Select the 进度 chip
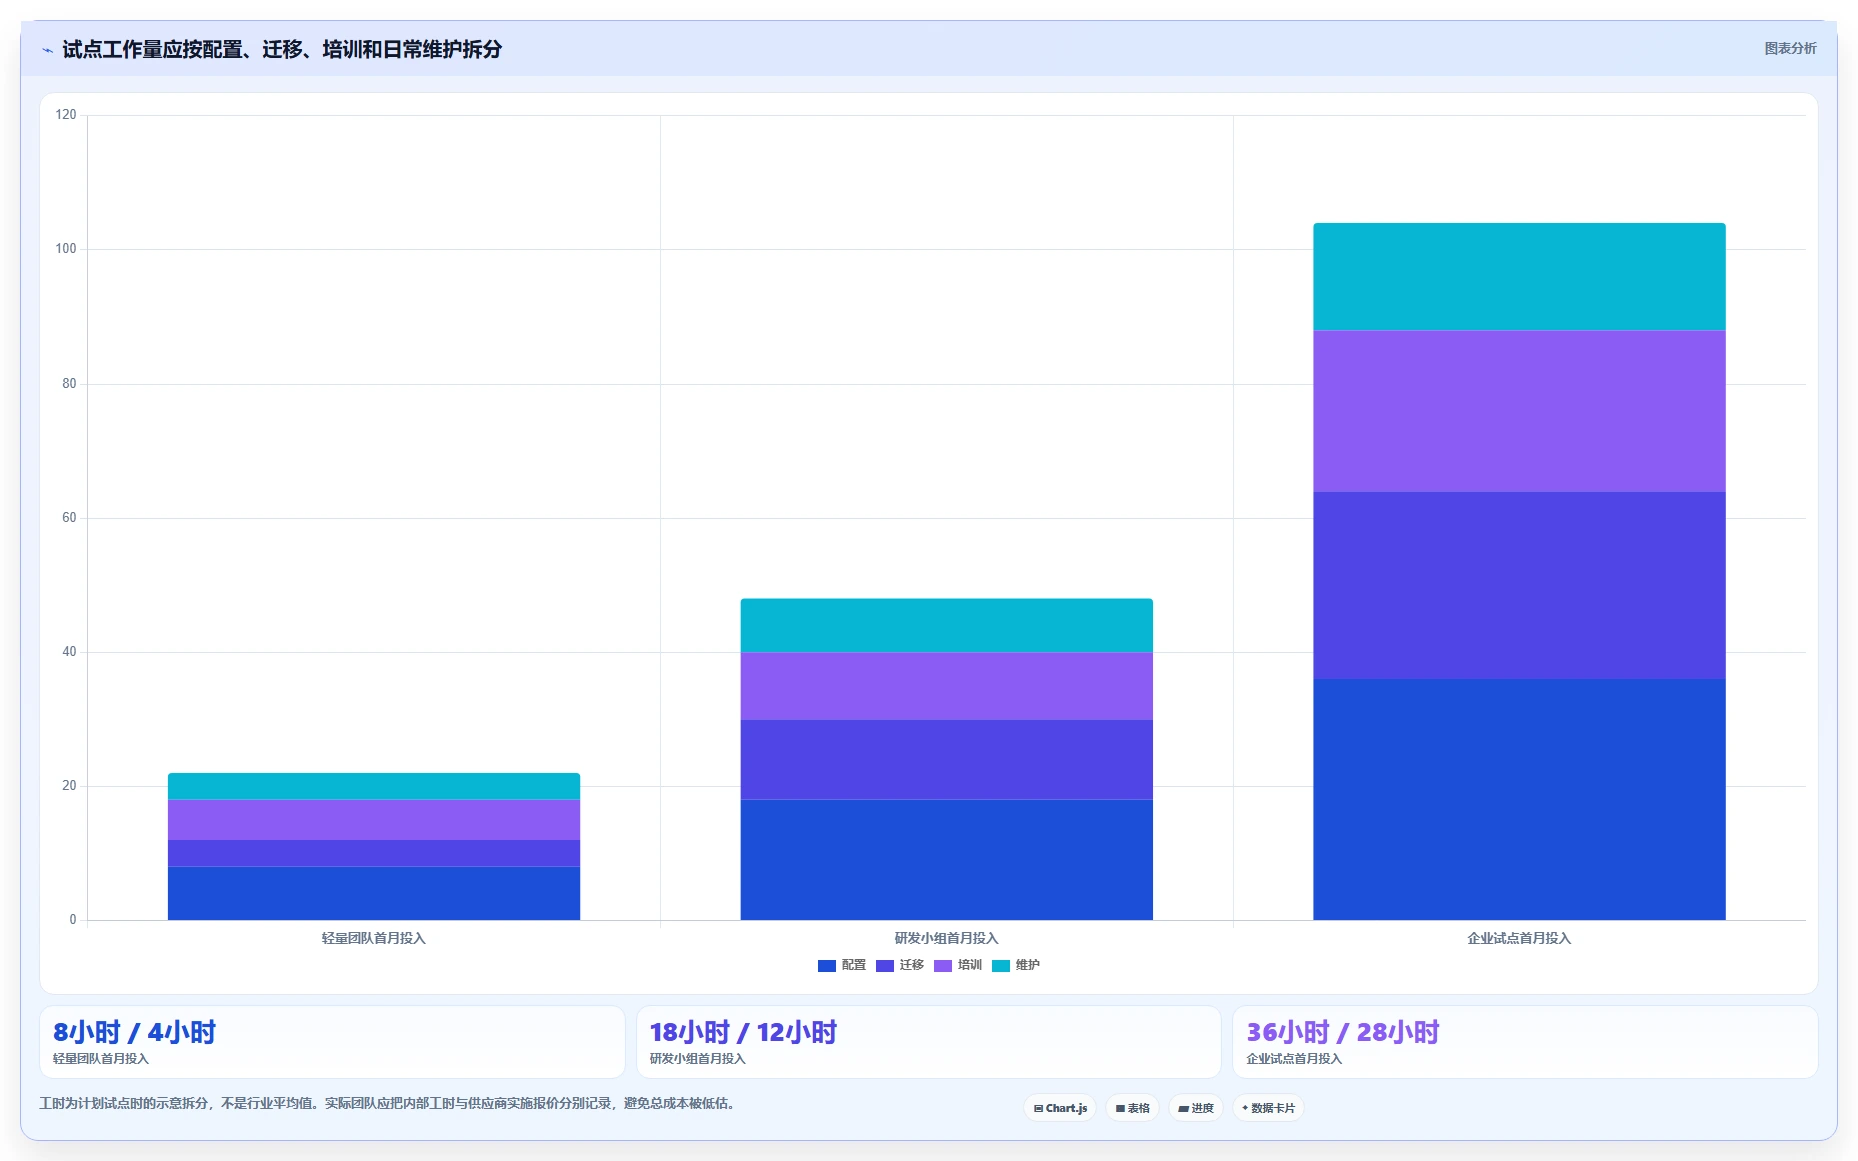Viewport: 1858px width, 1161px height. pos(1195,1108)
